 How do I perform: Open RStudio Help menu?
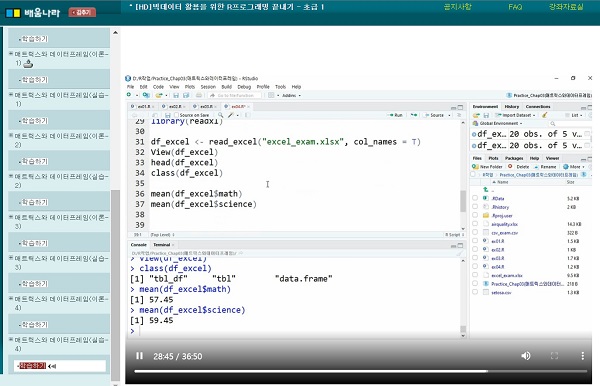(x=296, y=87)
